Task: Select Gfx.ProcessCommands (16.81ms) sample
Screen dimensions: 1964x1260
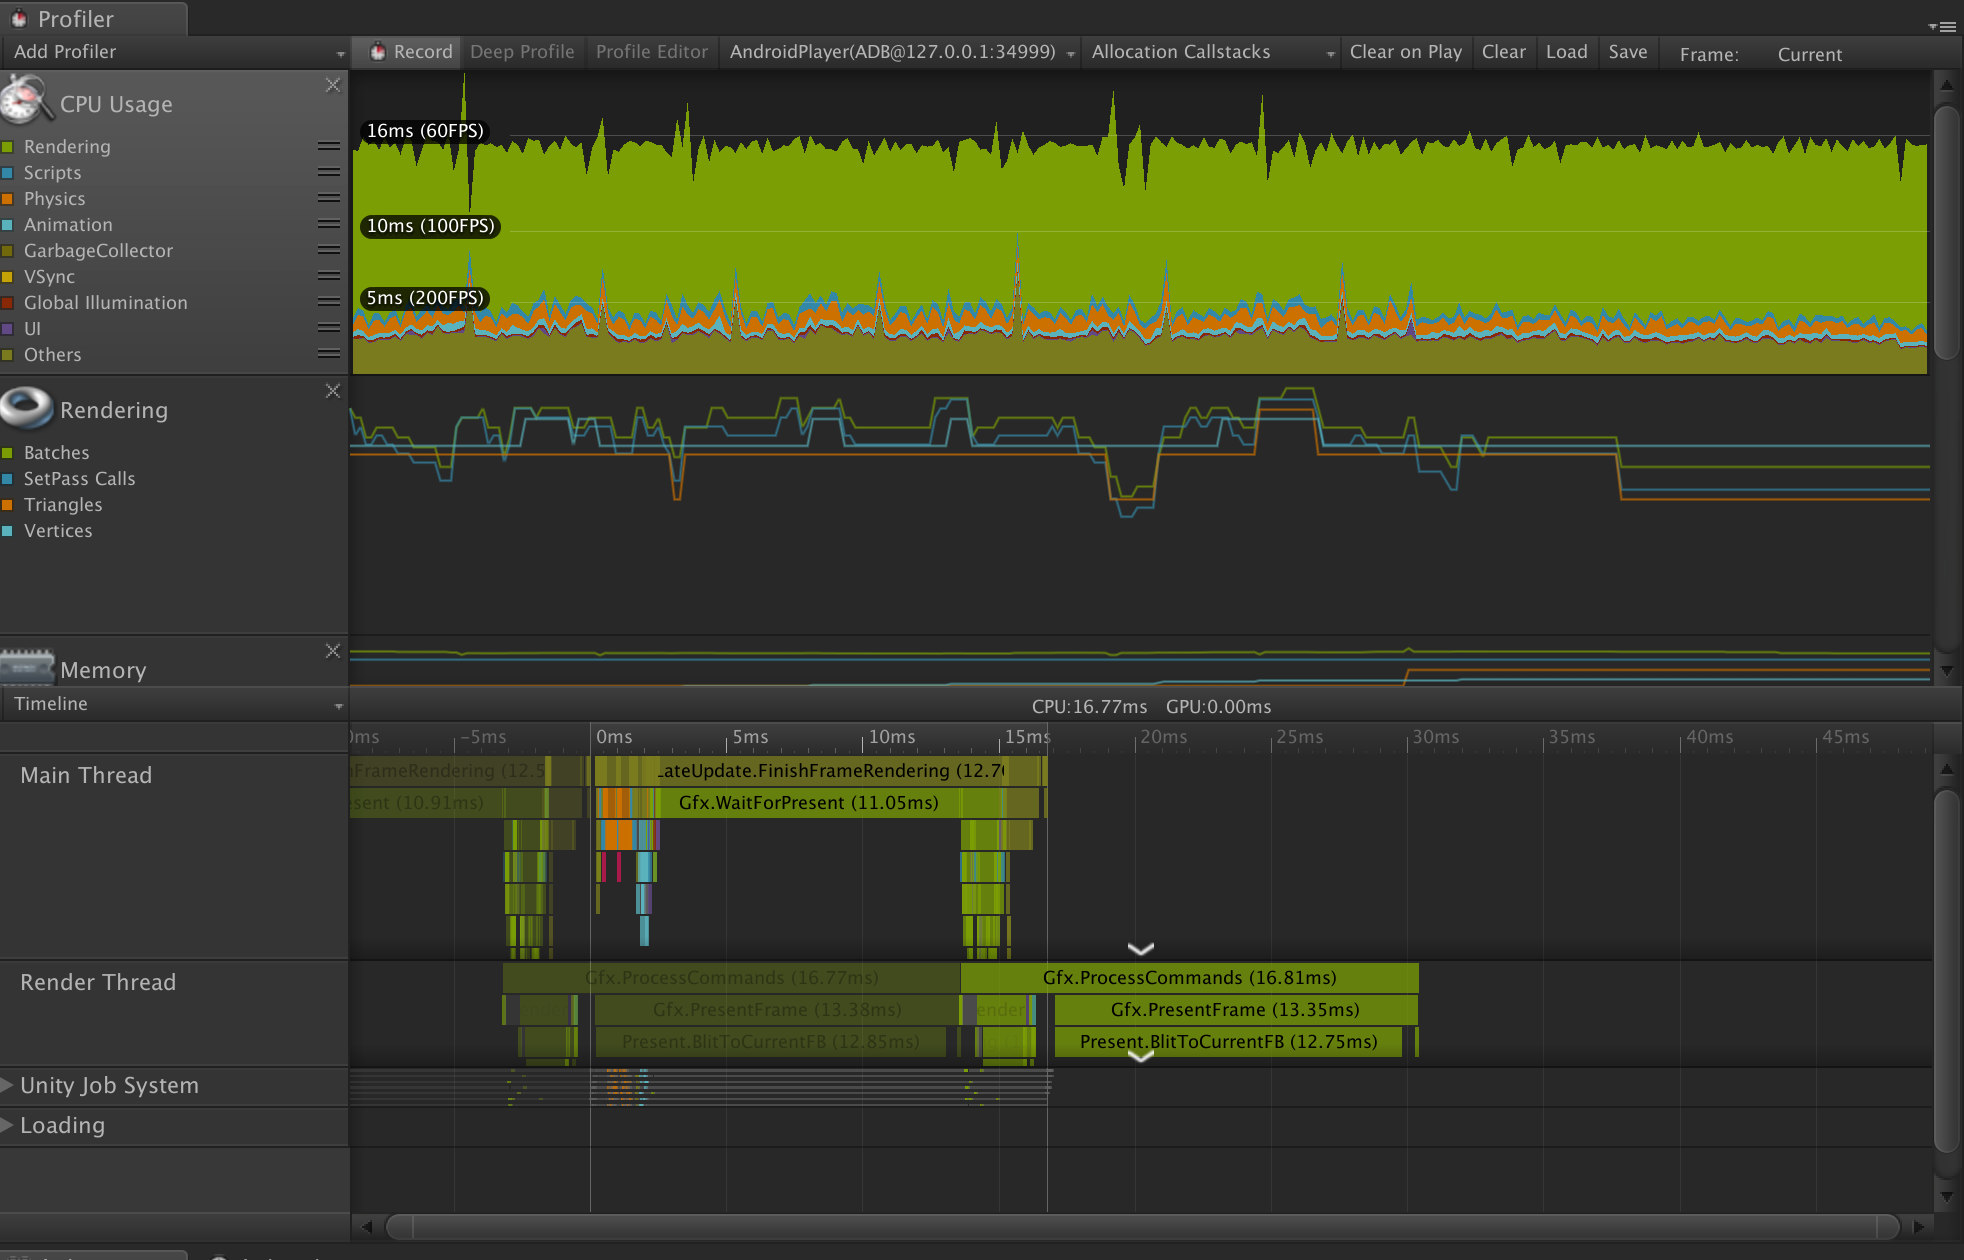Action: pos(1189,977)
